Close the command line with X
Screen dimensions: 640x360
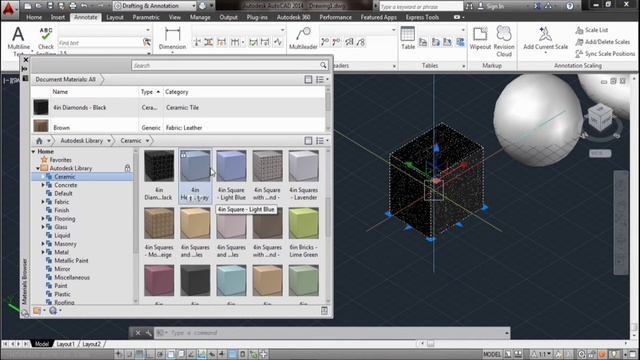(138, 333)
